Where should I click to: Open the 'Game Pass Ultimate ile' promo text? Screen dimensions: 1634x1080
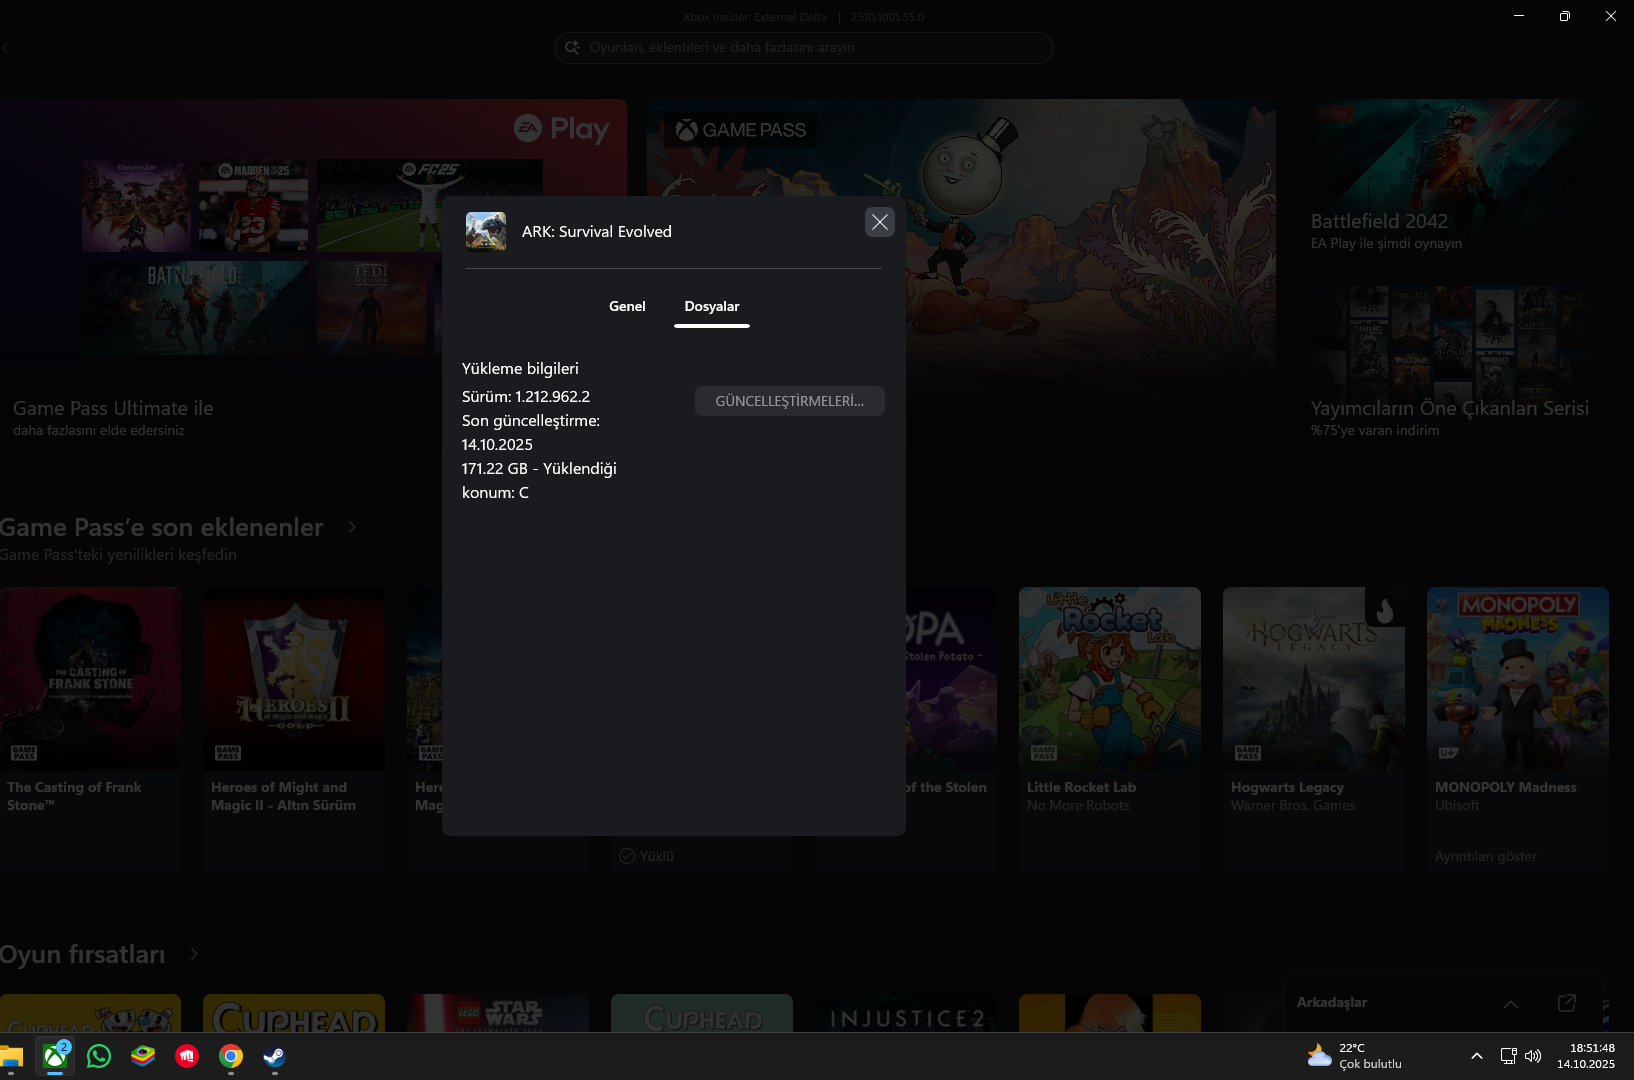click(x=113, y=408)
